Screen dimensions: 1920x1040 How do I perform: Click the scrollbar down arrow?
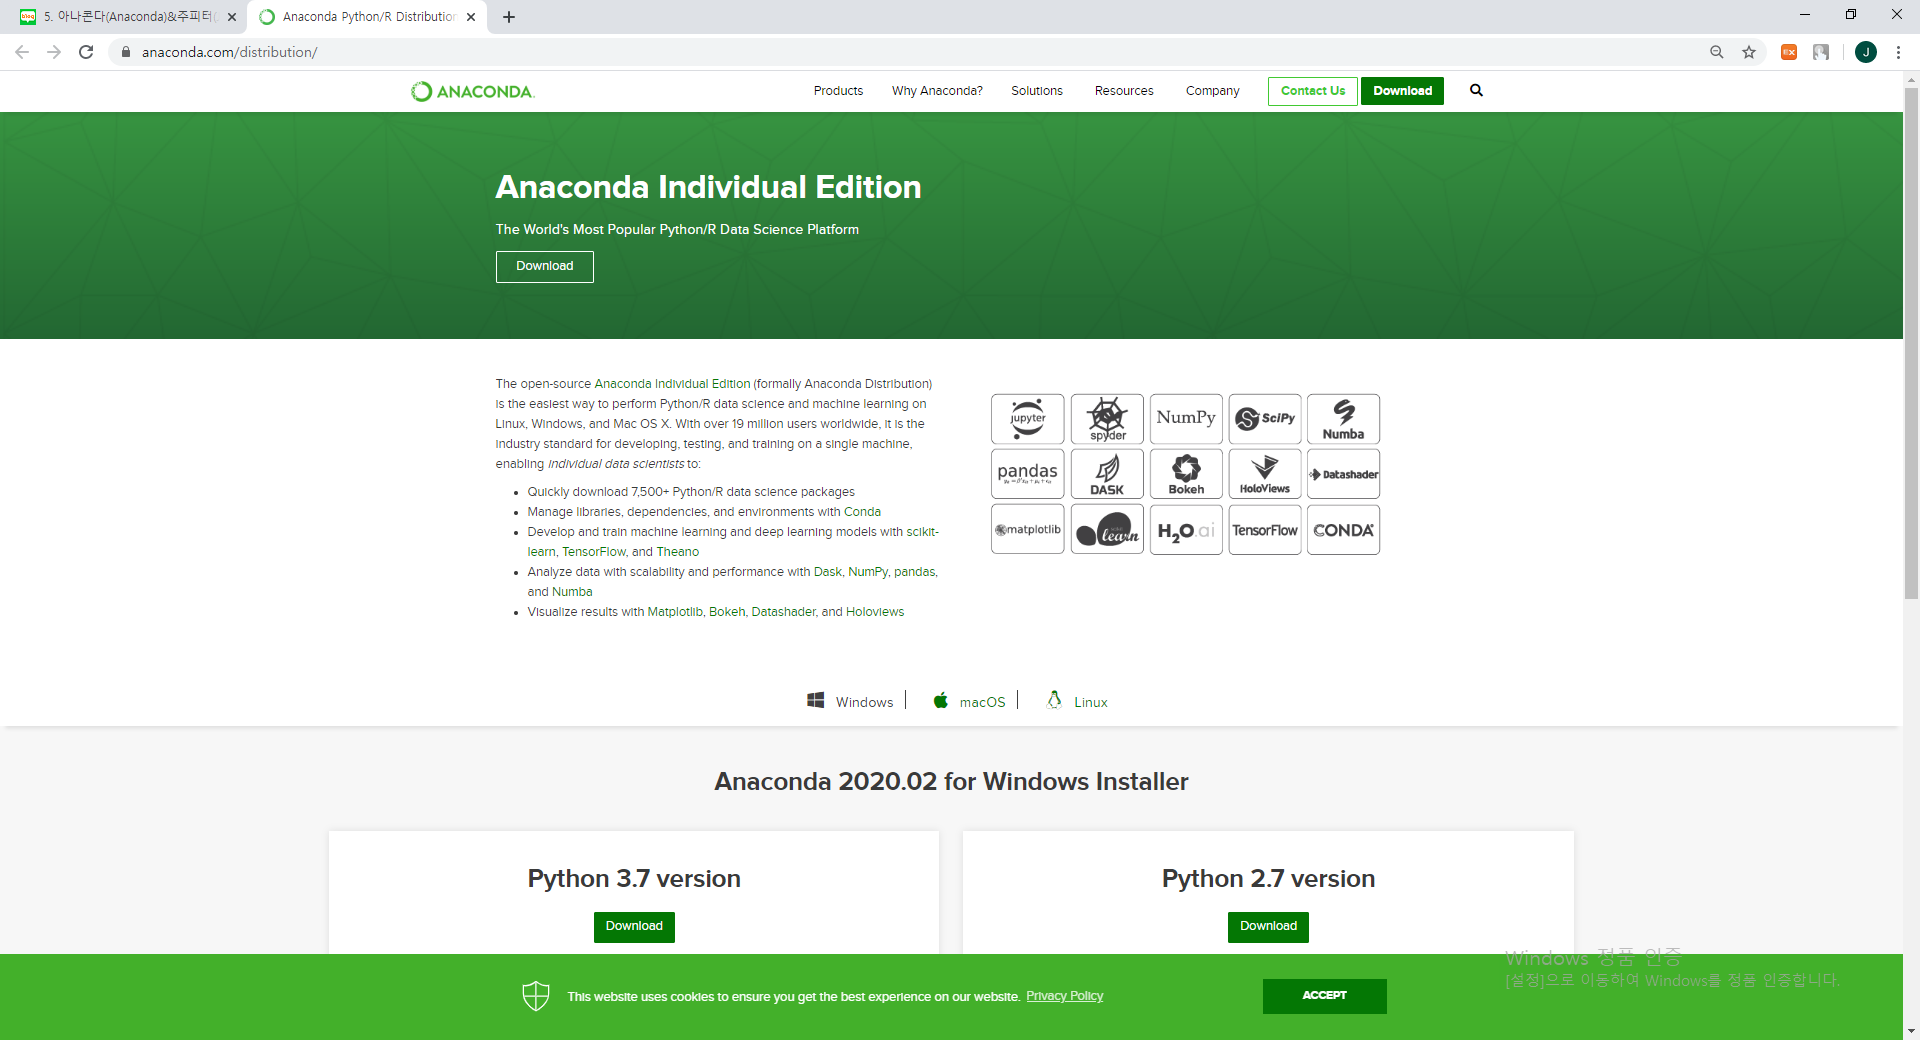point(1911,1031)
